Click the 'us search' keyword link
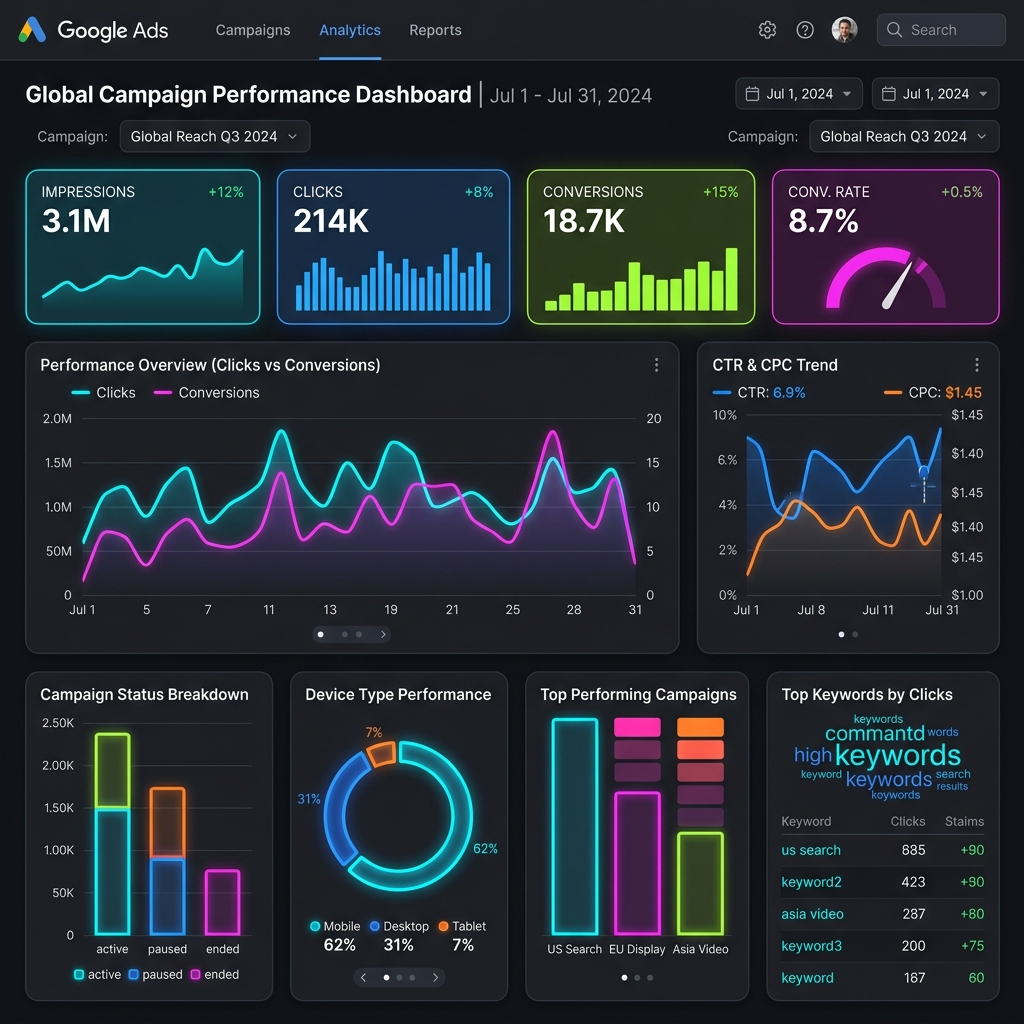1024x1024 pixels. [811, 850]
